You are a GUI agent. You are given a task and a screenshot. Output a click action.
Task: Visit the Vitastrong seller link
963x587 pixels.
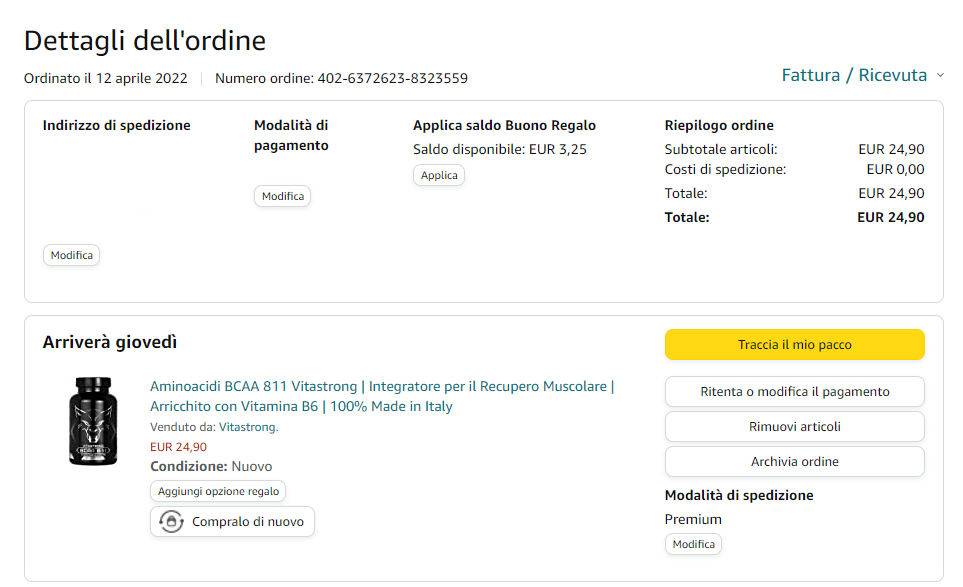[248, 427]
